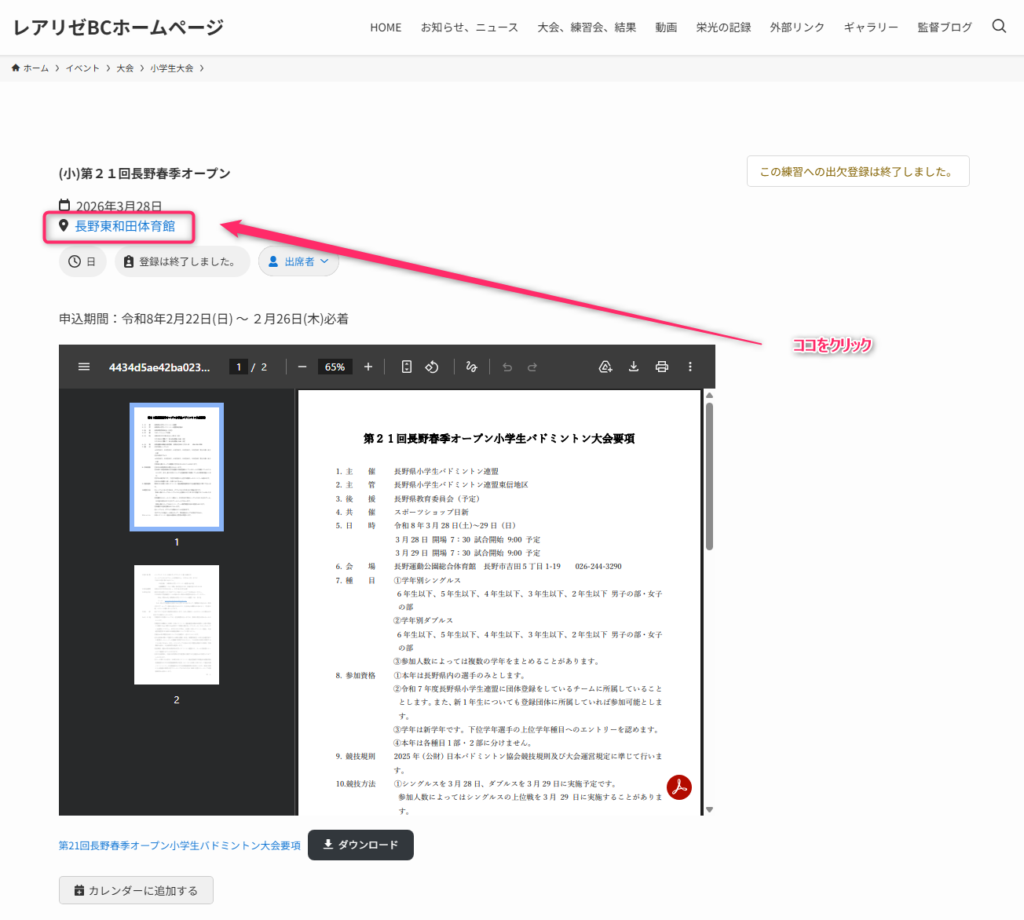Open the 大会、練習会、結果 menu
1024x920 pixels.
[x=586, y=27]
